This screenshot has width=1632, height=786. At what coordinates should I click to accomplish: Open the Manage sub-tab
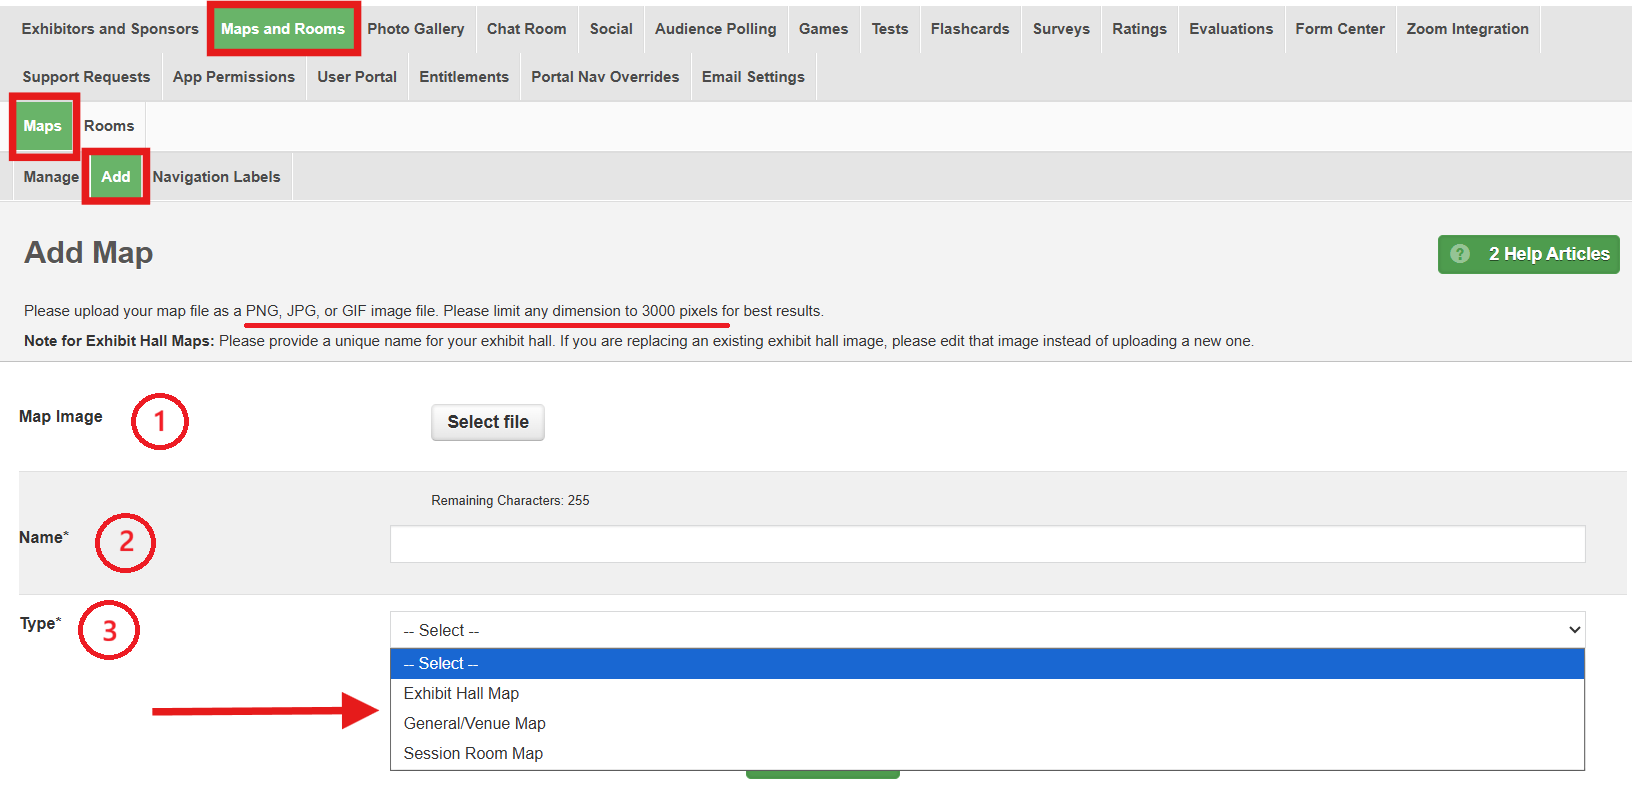[x=51, y=177]
